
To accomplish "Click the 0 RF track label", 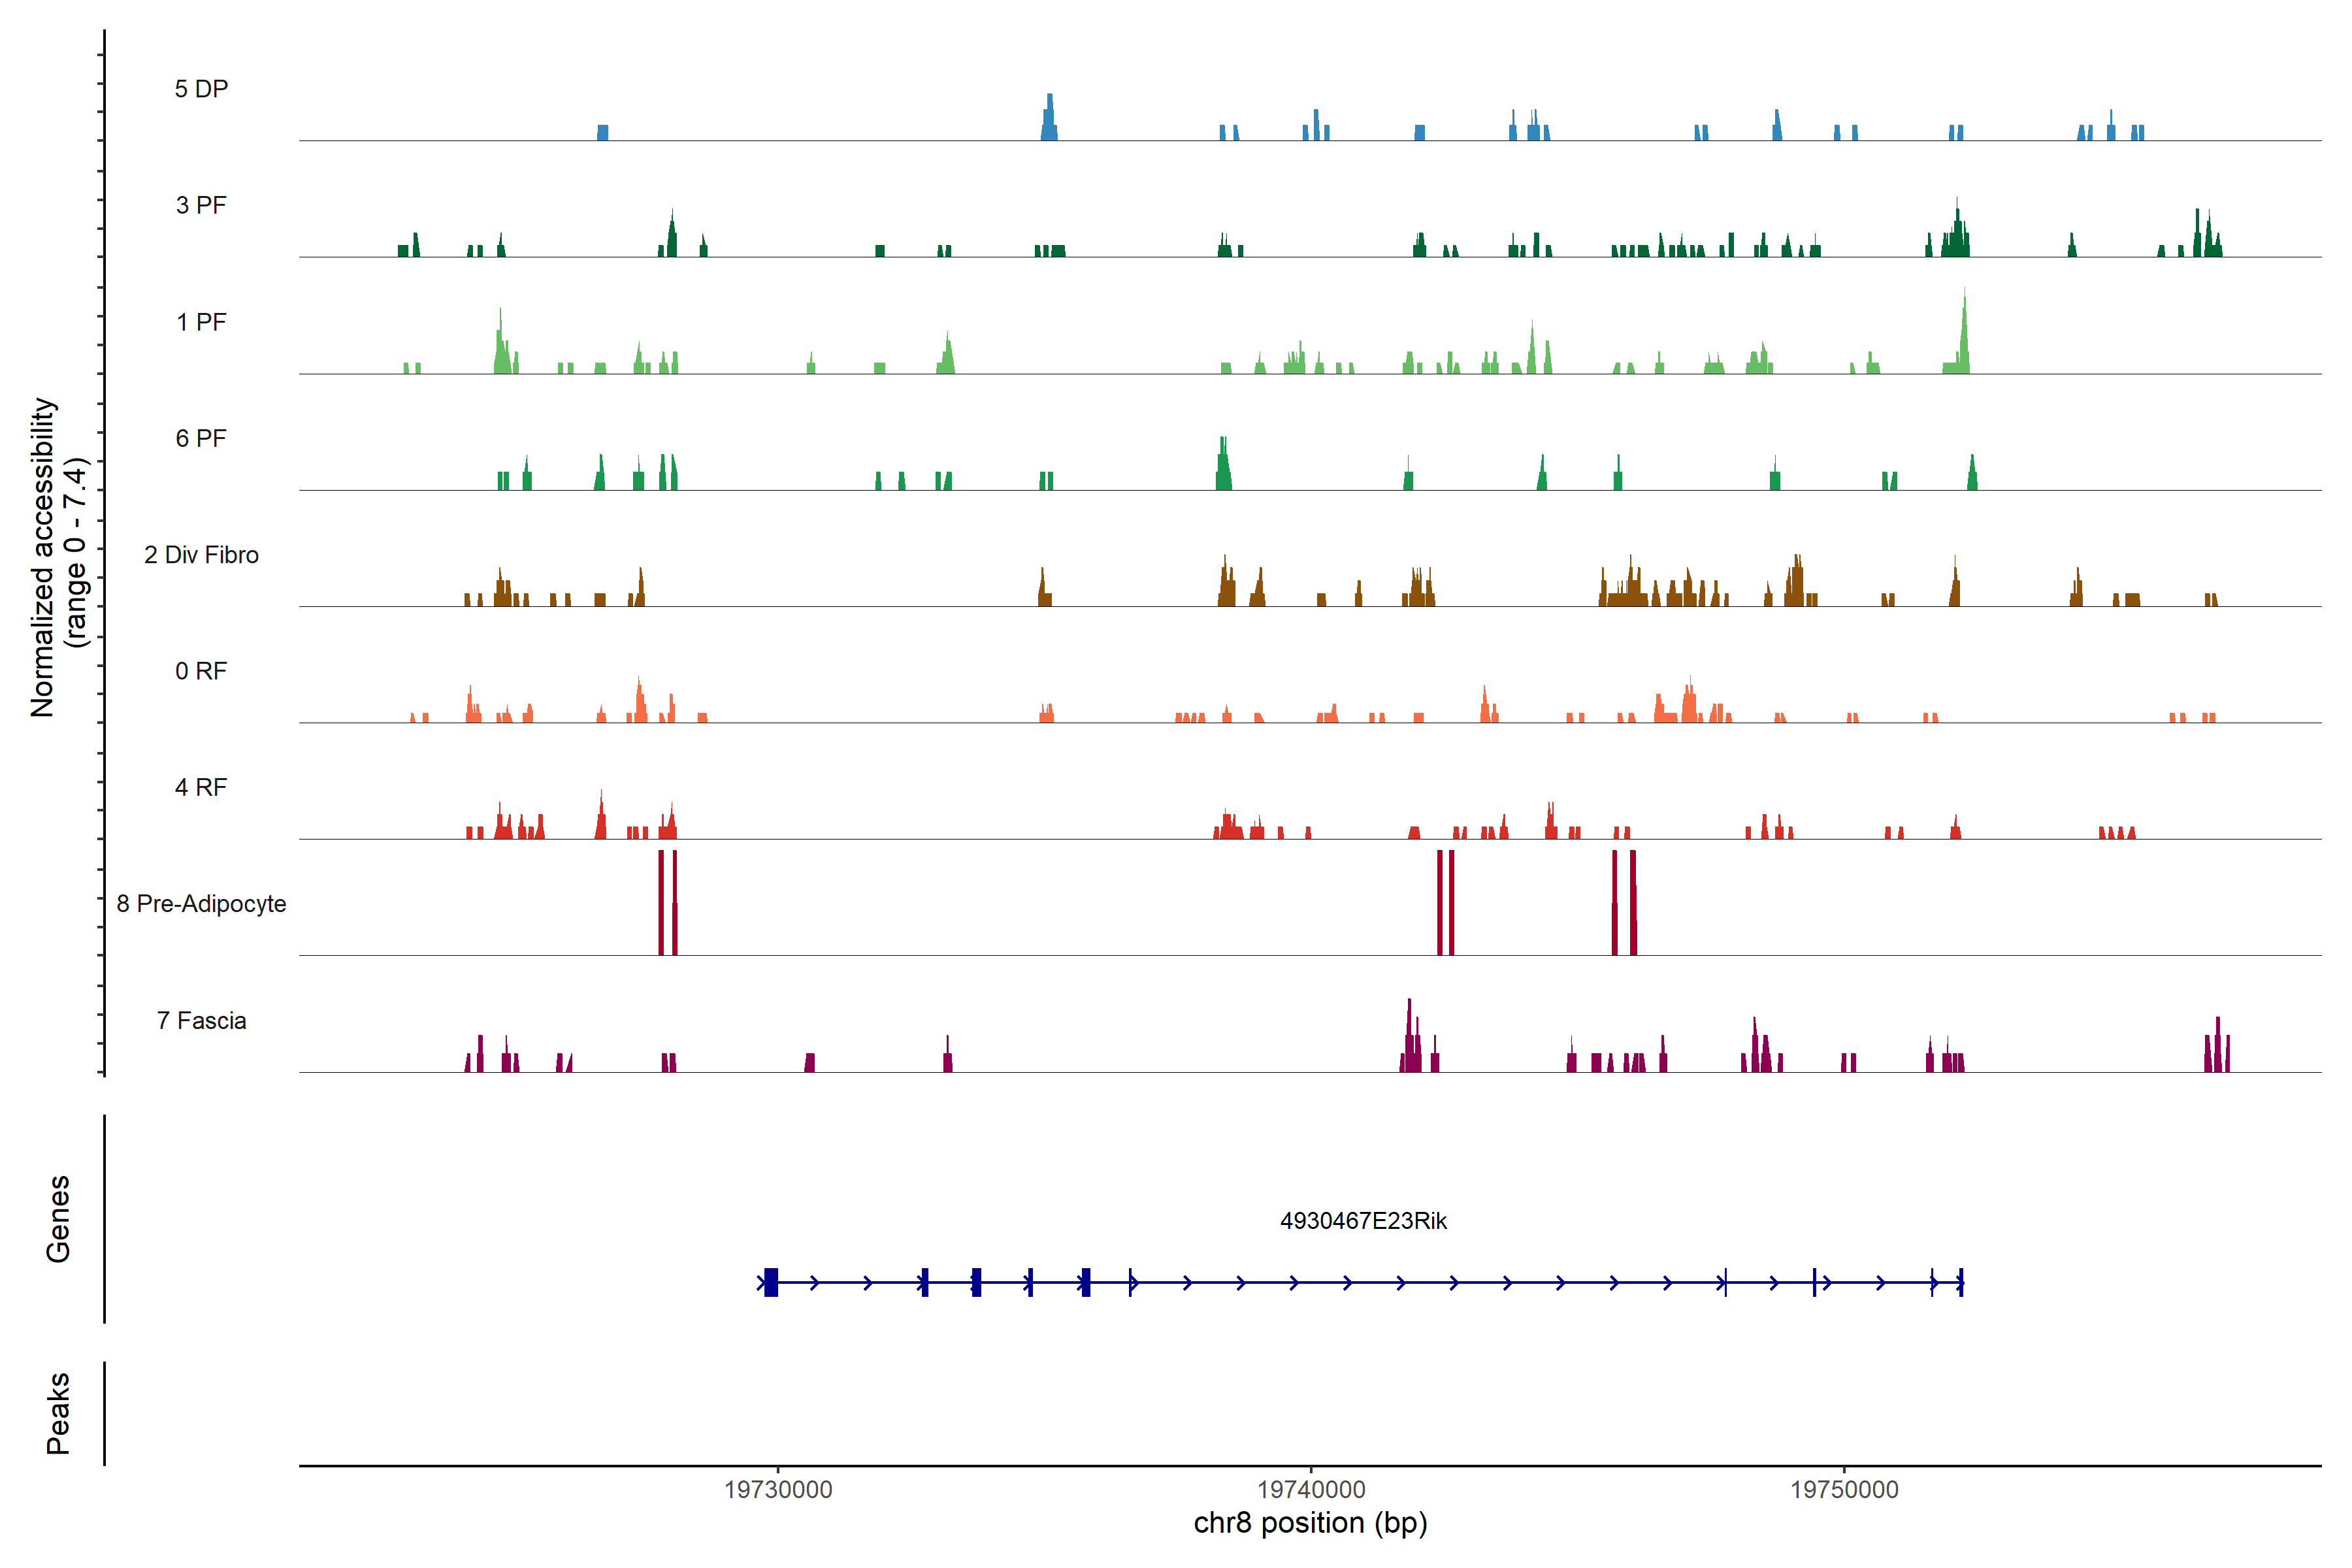I will coord(201,671).
